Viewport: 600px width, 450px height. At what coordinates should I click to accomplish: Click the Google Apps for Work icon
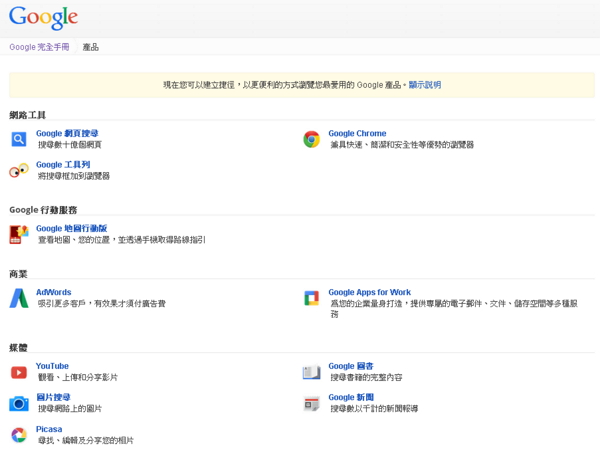(311, 298)
